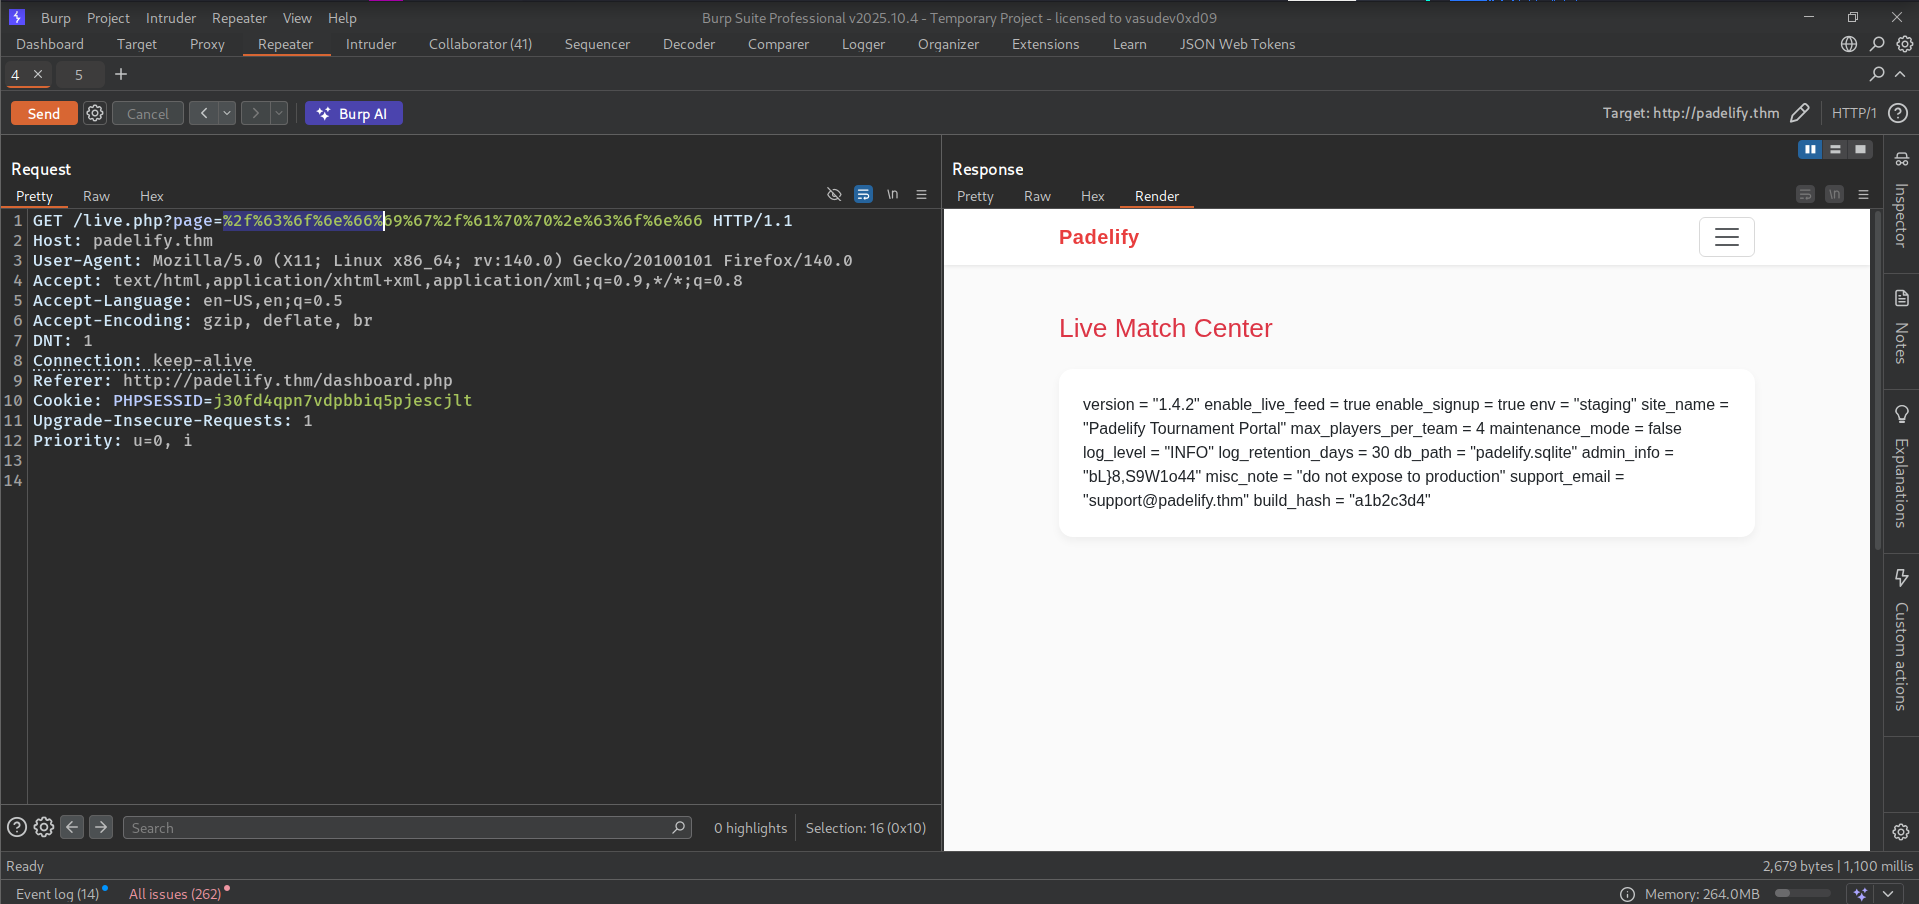Image resolution: width=1919 pixels, height=904 pixels.
Task: Click the Burp AI button
Action: (x=353, y=114)
